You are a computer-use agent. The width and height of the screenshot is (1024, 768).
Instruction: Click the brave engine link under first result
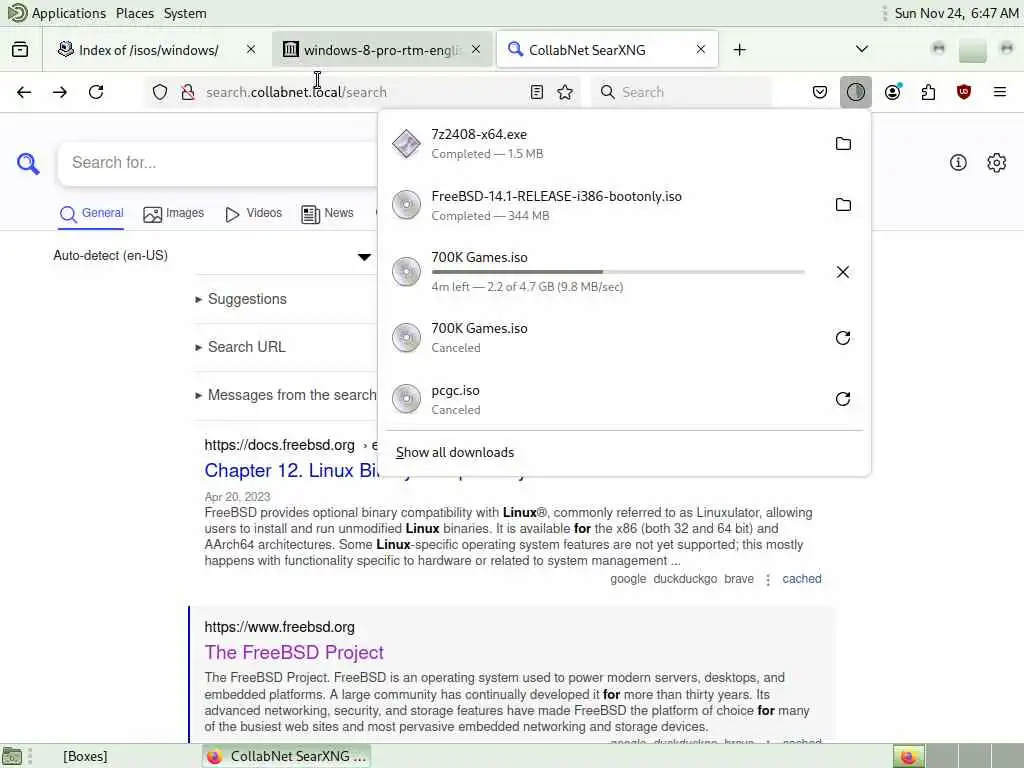click(739, 579)
